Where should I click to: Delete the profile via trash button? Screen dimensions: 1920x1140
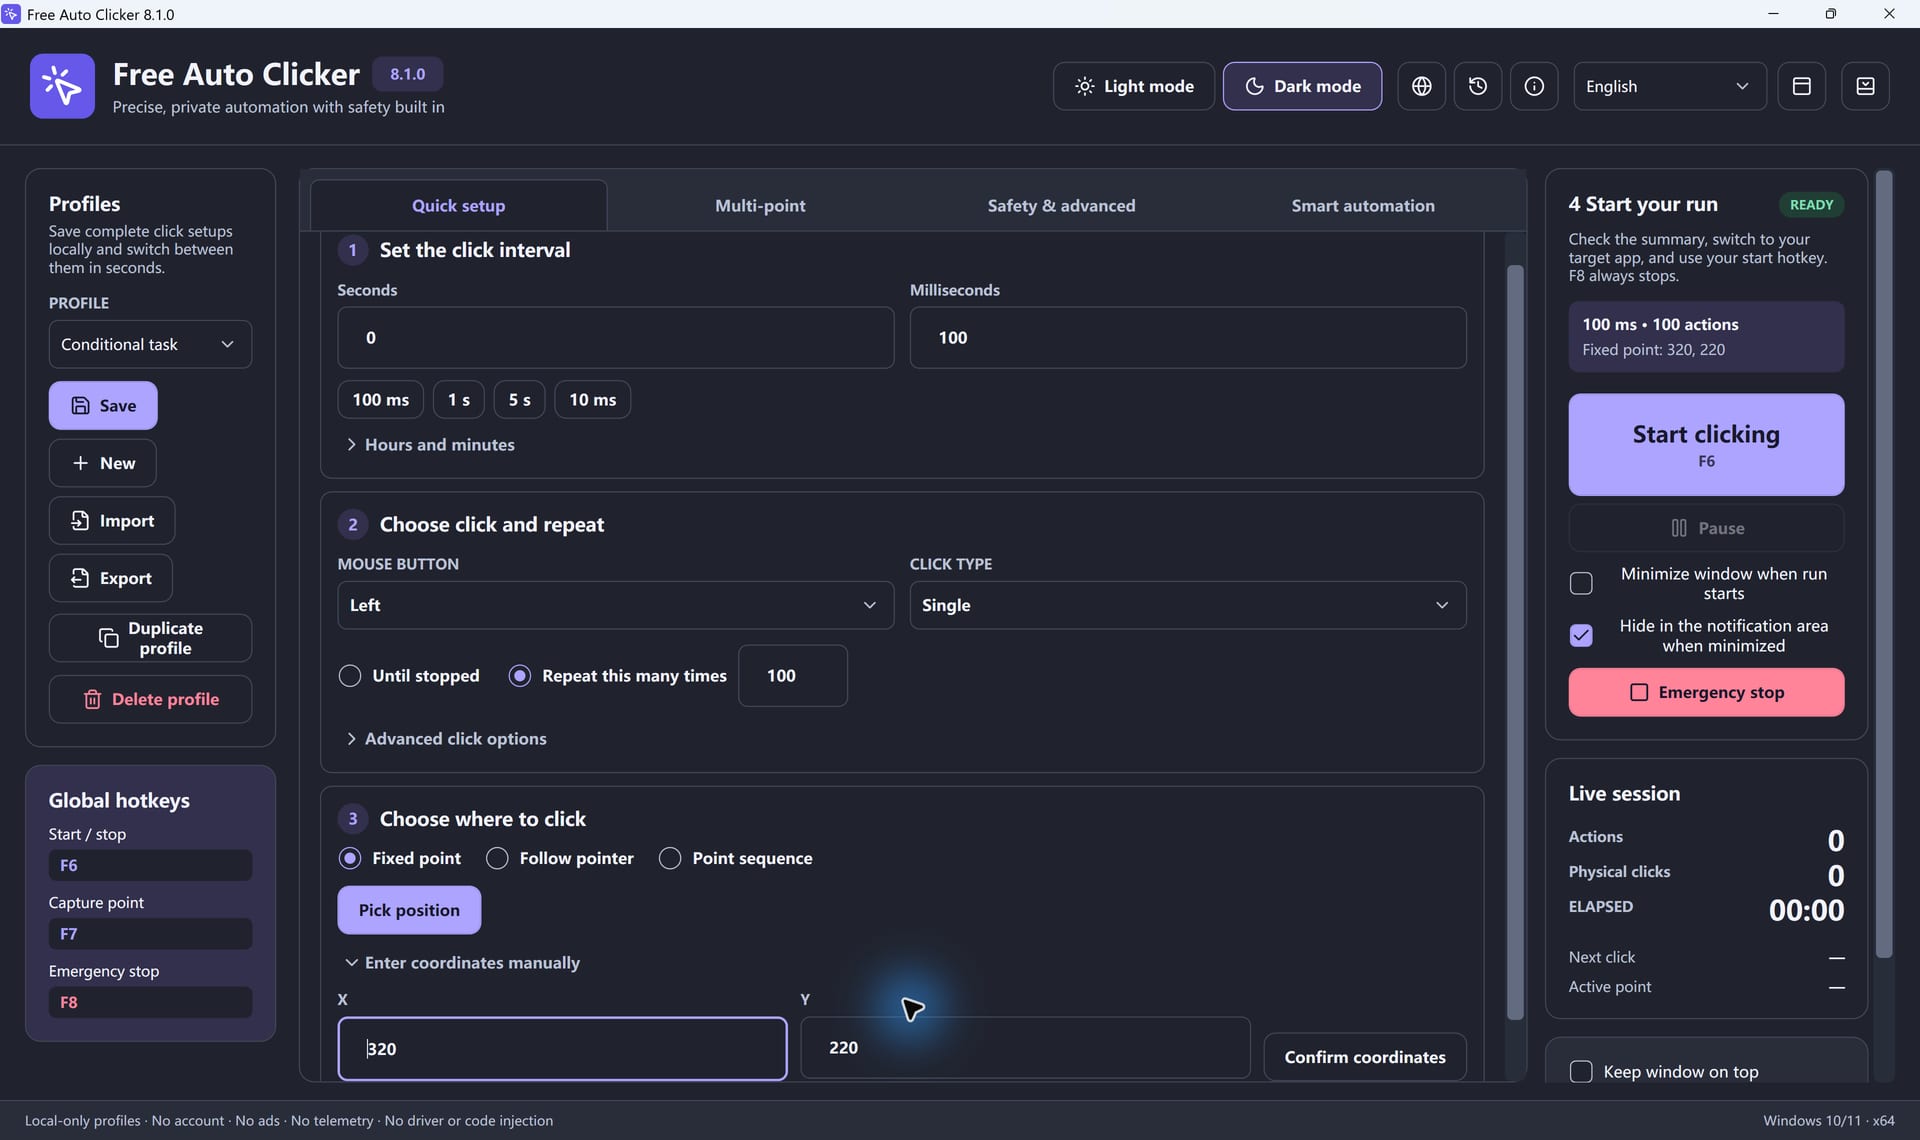click(x=150, y=699)
